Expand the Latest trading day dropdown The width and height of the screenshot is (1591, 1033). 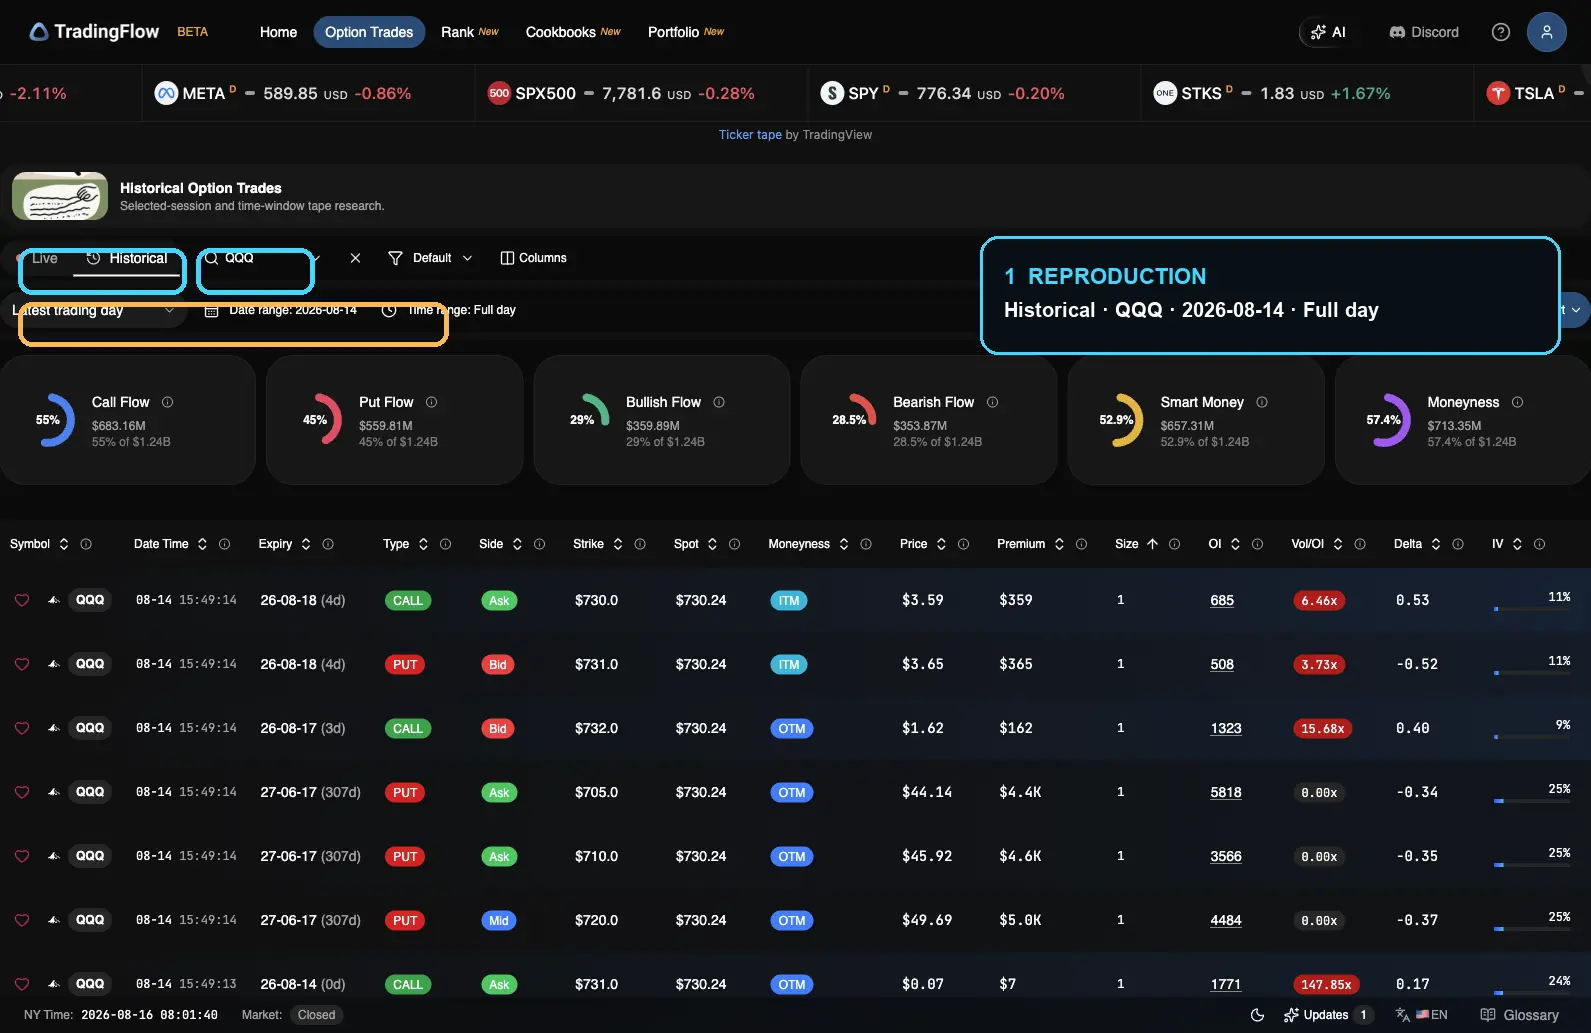point(93,310)
